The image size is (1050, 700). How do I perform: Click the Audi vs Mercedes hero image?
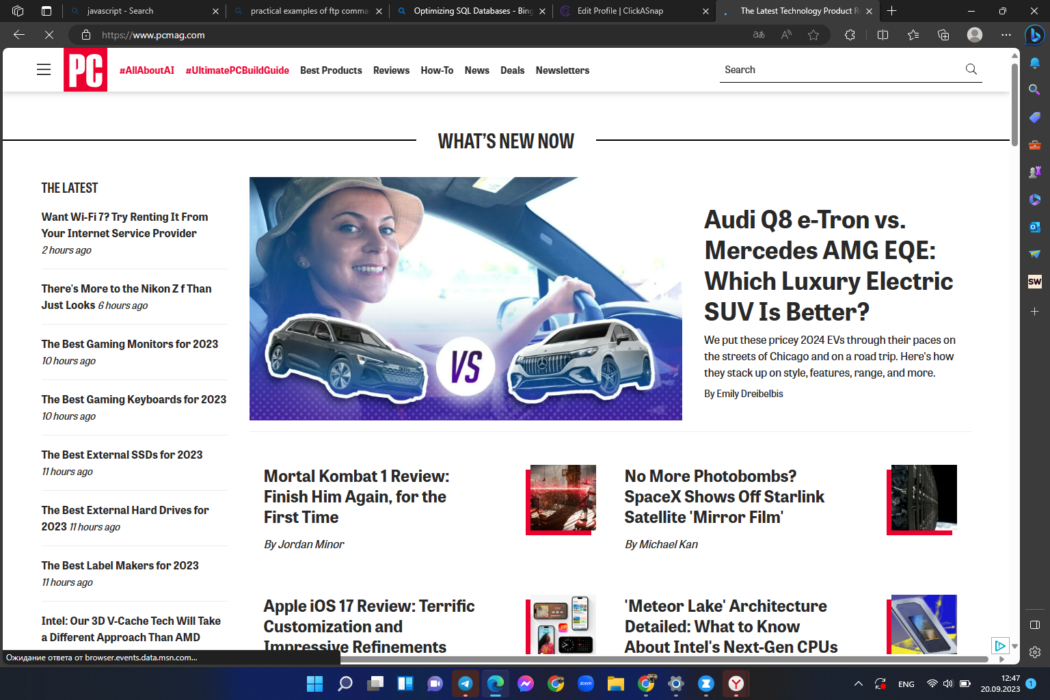coord(465,299)
